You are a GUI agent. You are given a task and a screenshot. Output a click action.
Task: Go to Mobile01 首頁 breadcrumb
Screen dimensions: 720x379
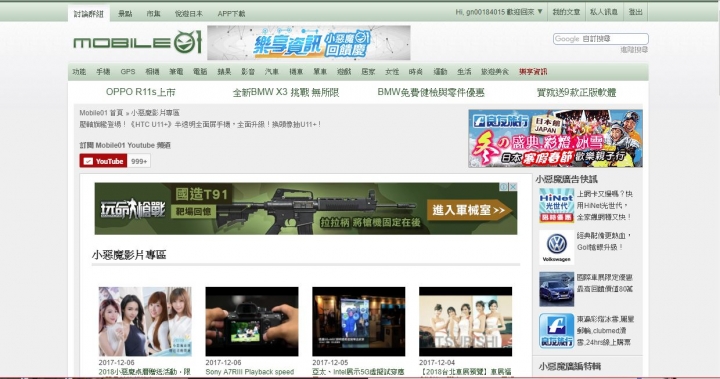click(x=101, y=113)
